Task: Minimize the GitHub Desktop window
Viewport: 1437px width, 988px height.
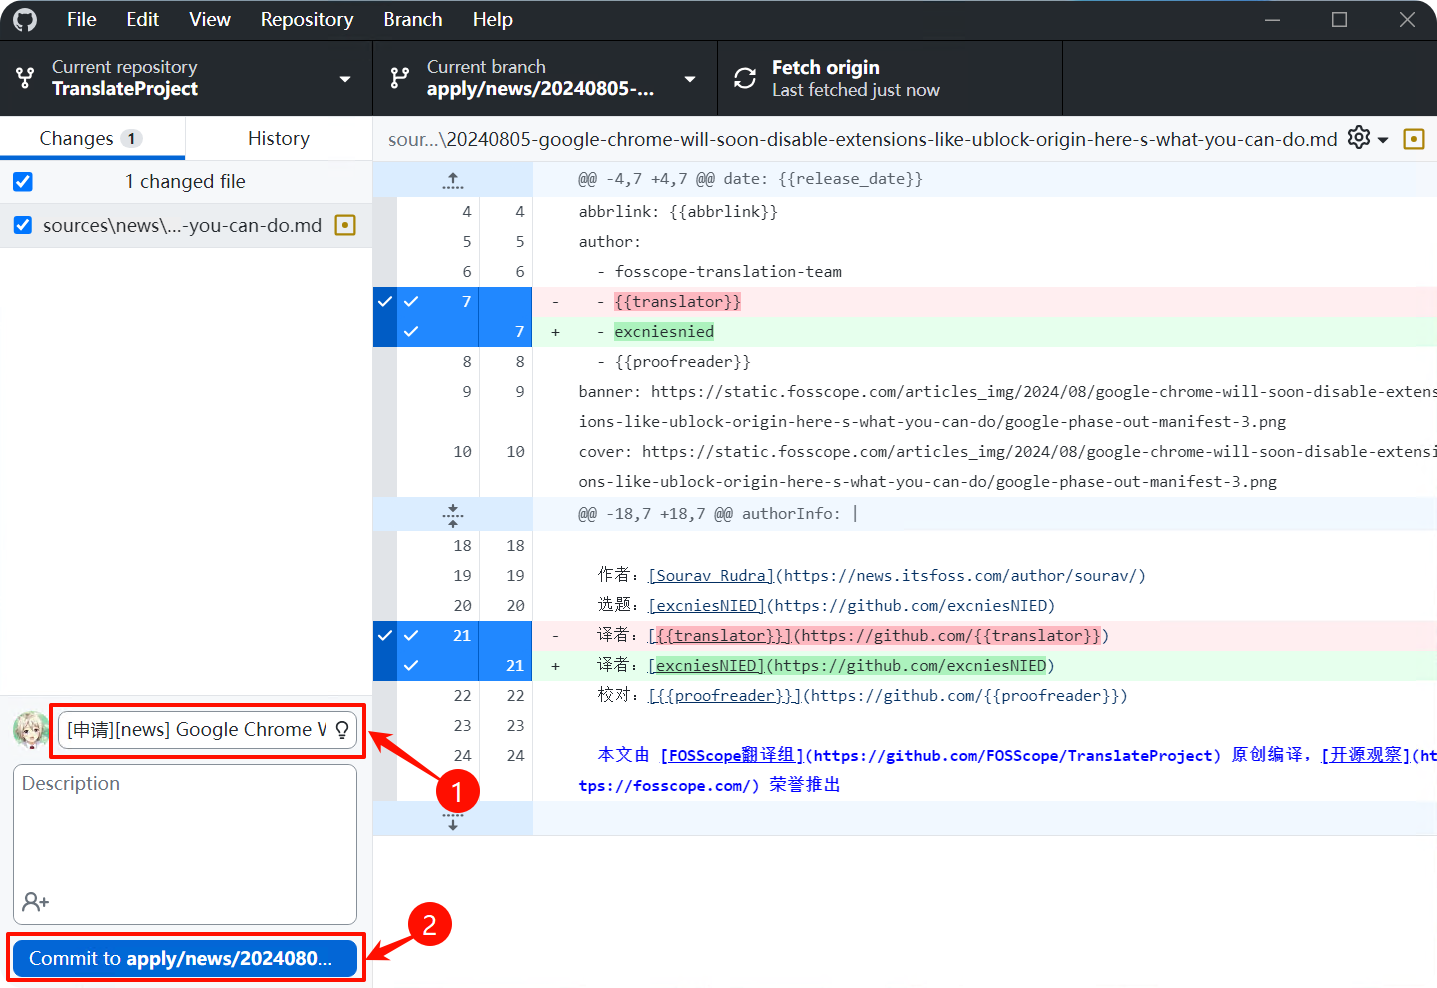Action: 1272,20
